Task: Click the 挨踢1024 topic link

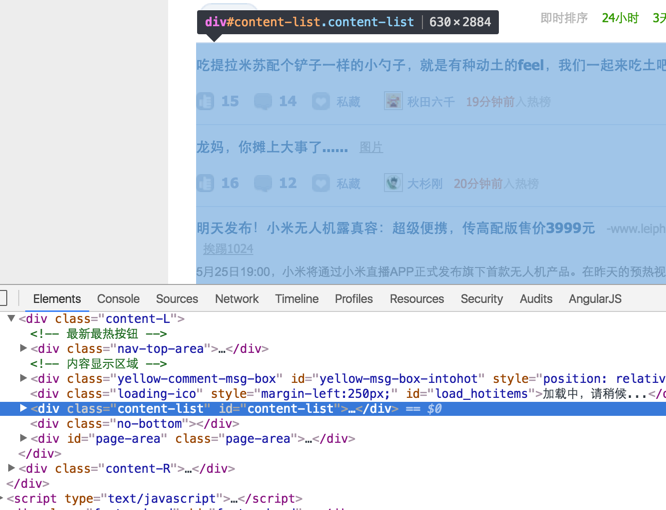Action: [228, 249]
